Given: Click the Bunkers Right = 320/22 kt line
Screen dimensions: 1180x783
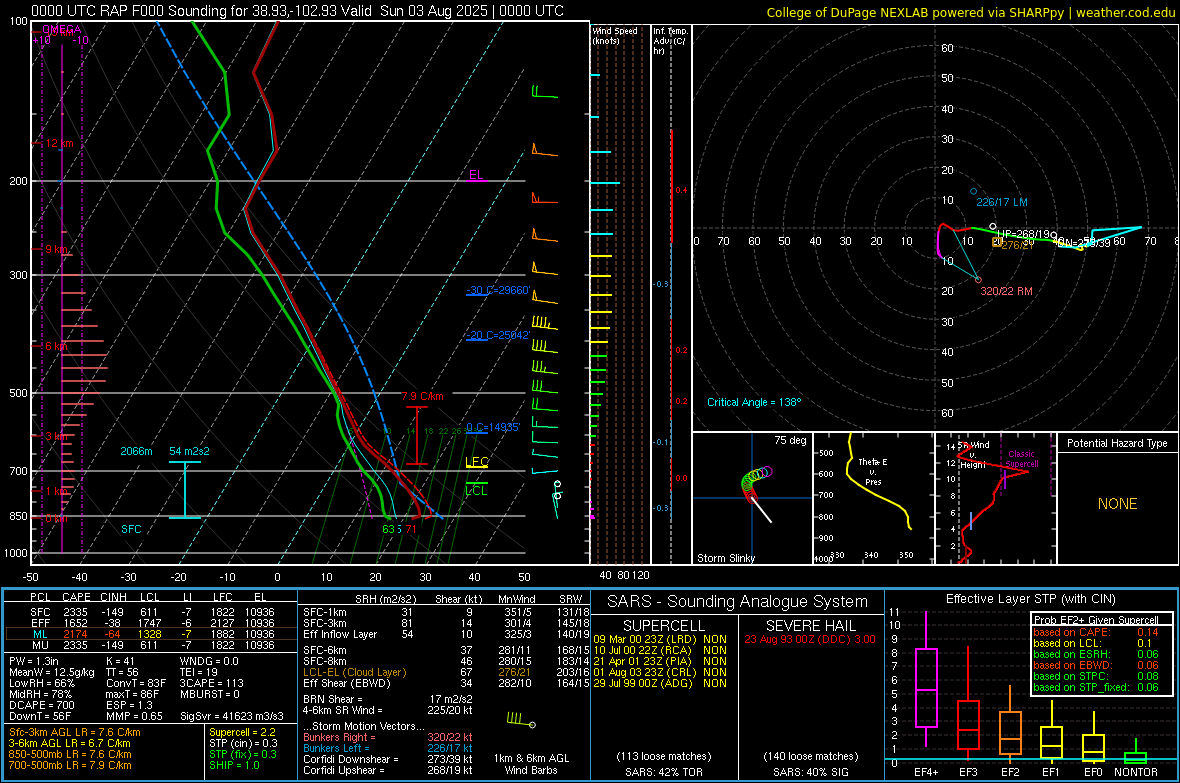Looking at the screenshot, I should click(388, 737).
